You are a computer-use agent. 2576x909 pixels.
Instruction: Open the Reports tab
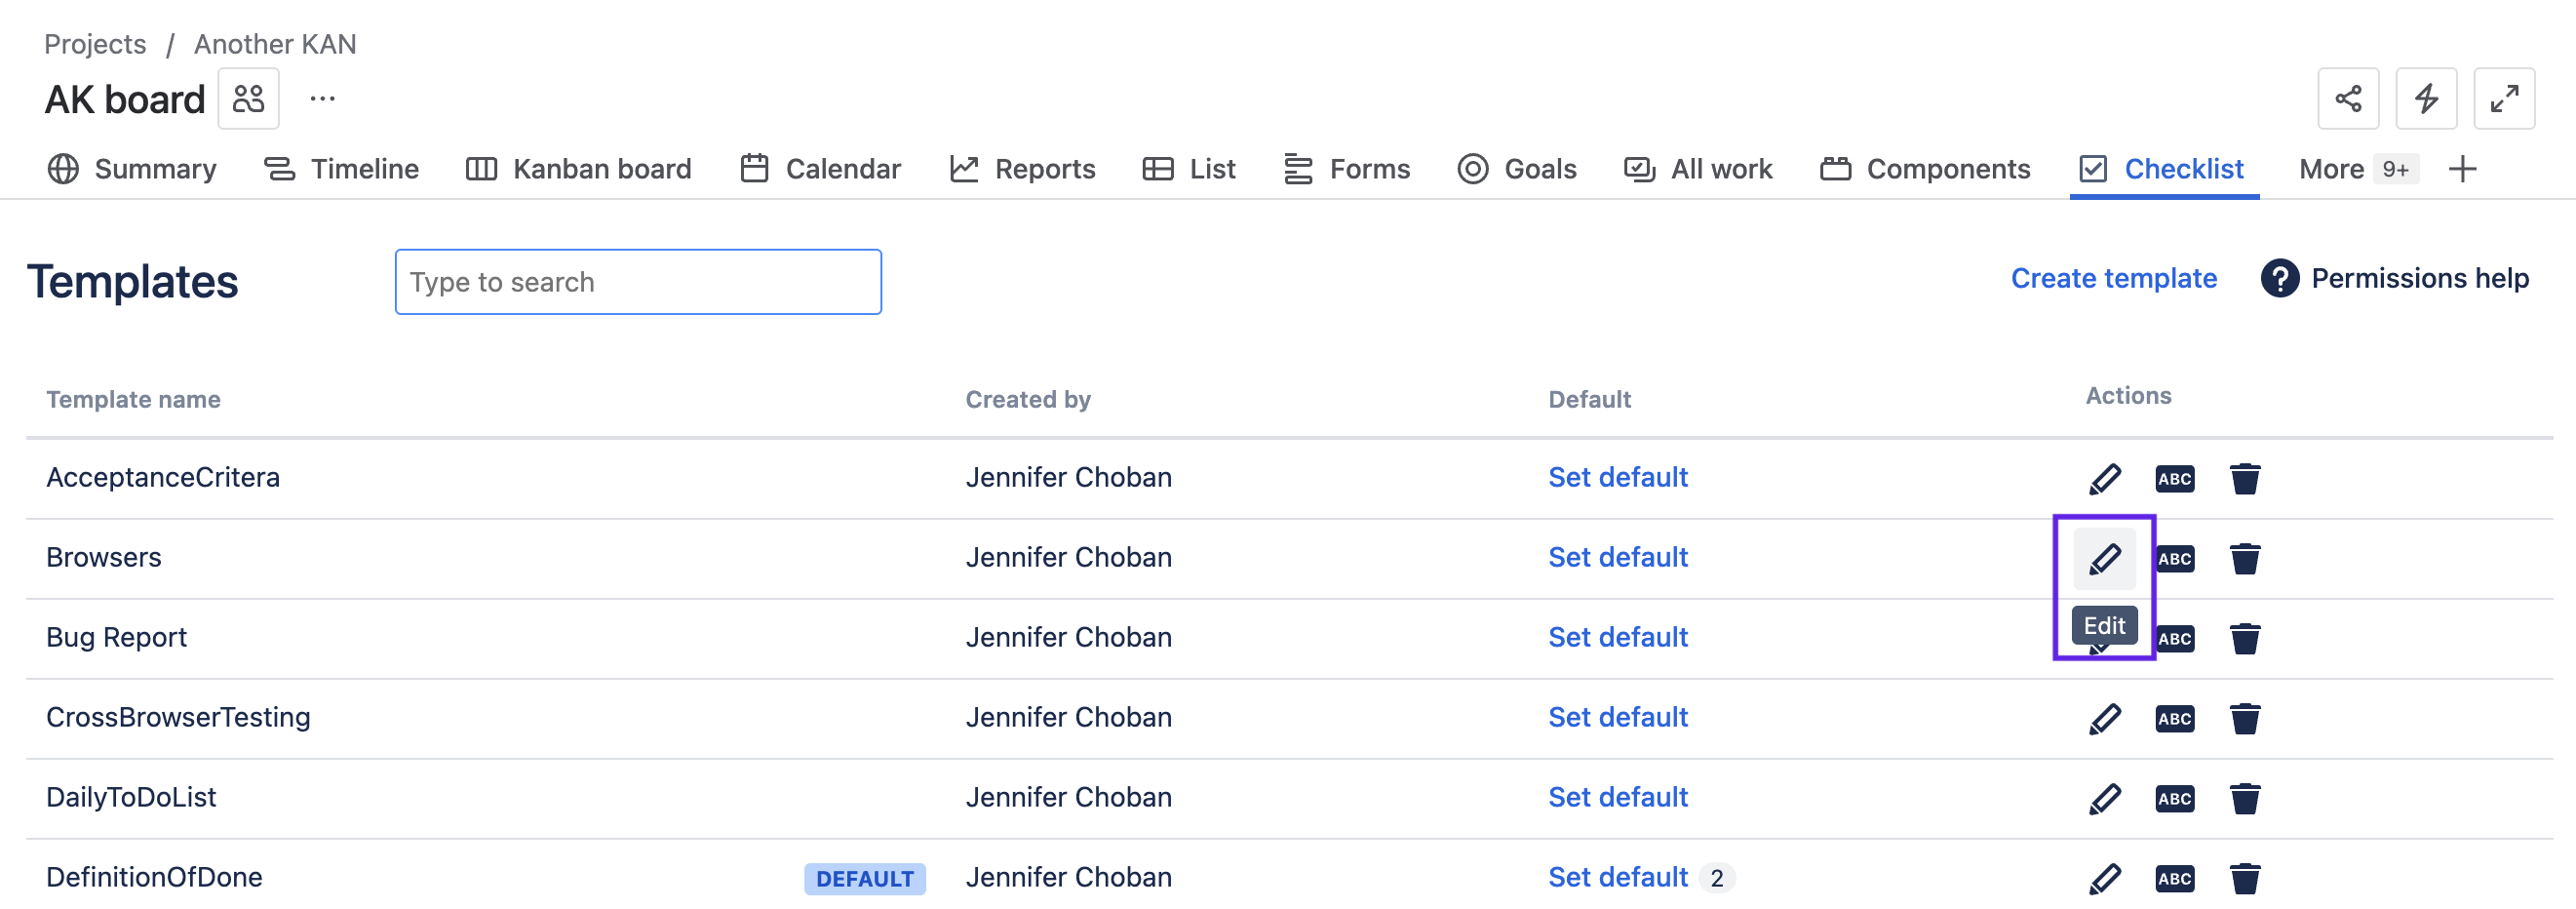coord(1022,169)
